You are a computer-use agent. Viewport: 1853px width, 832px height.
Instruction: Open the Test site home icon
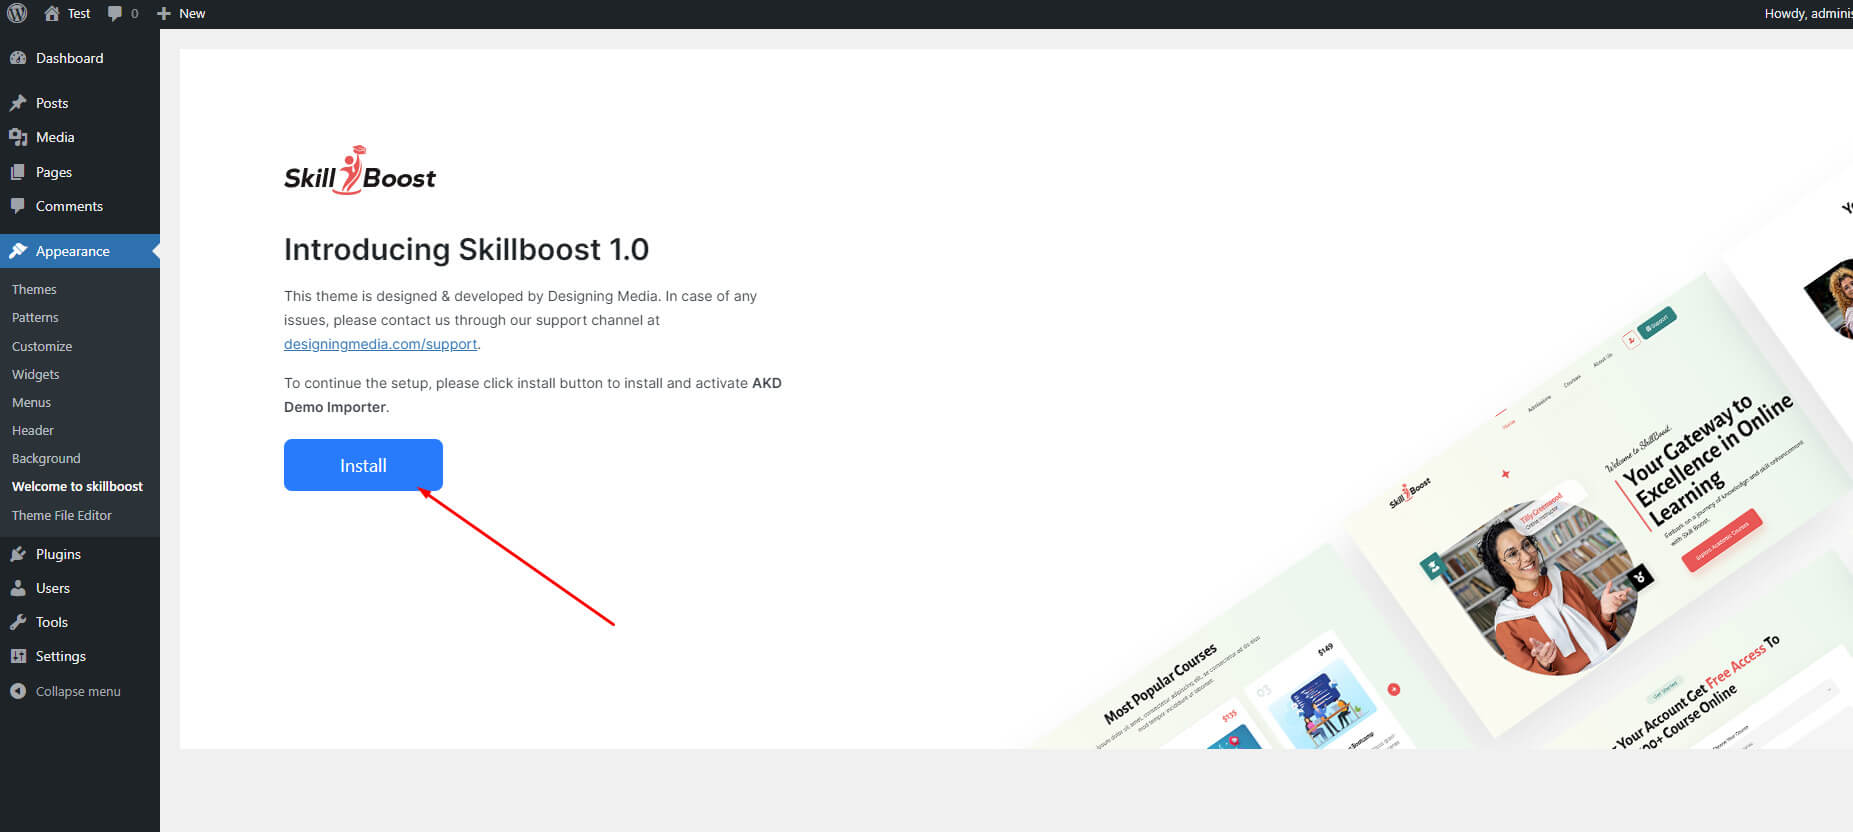point(52,14)
